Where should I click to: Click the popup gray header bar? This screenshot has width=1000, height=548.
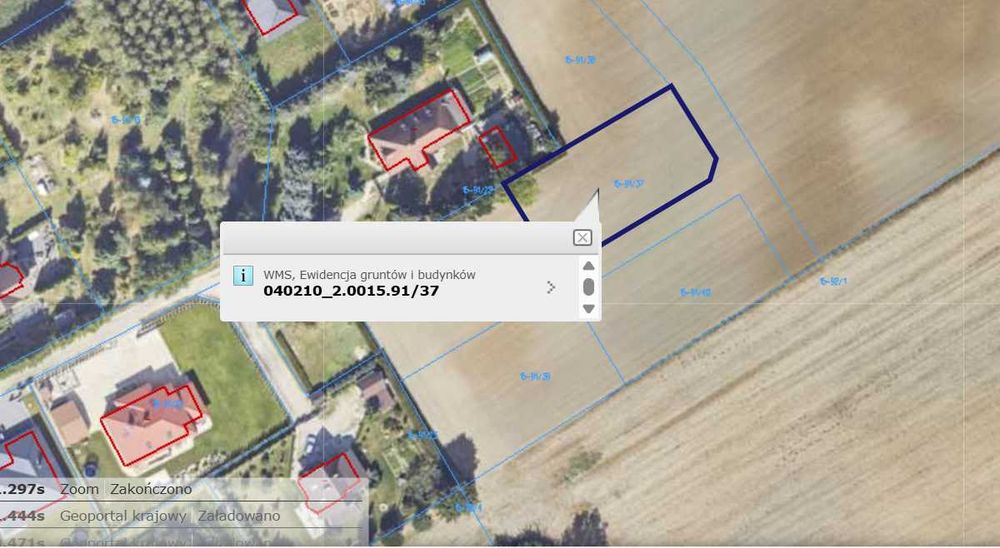[x=395, y=237]
